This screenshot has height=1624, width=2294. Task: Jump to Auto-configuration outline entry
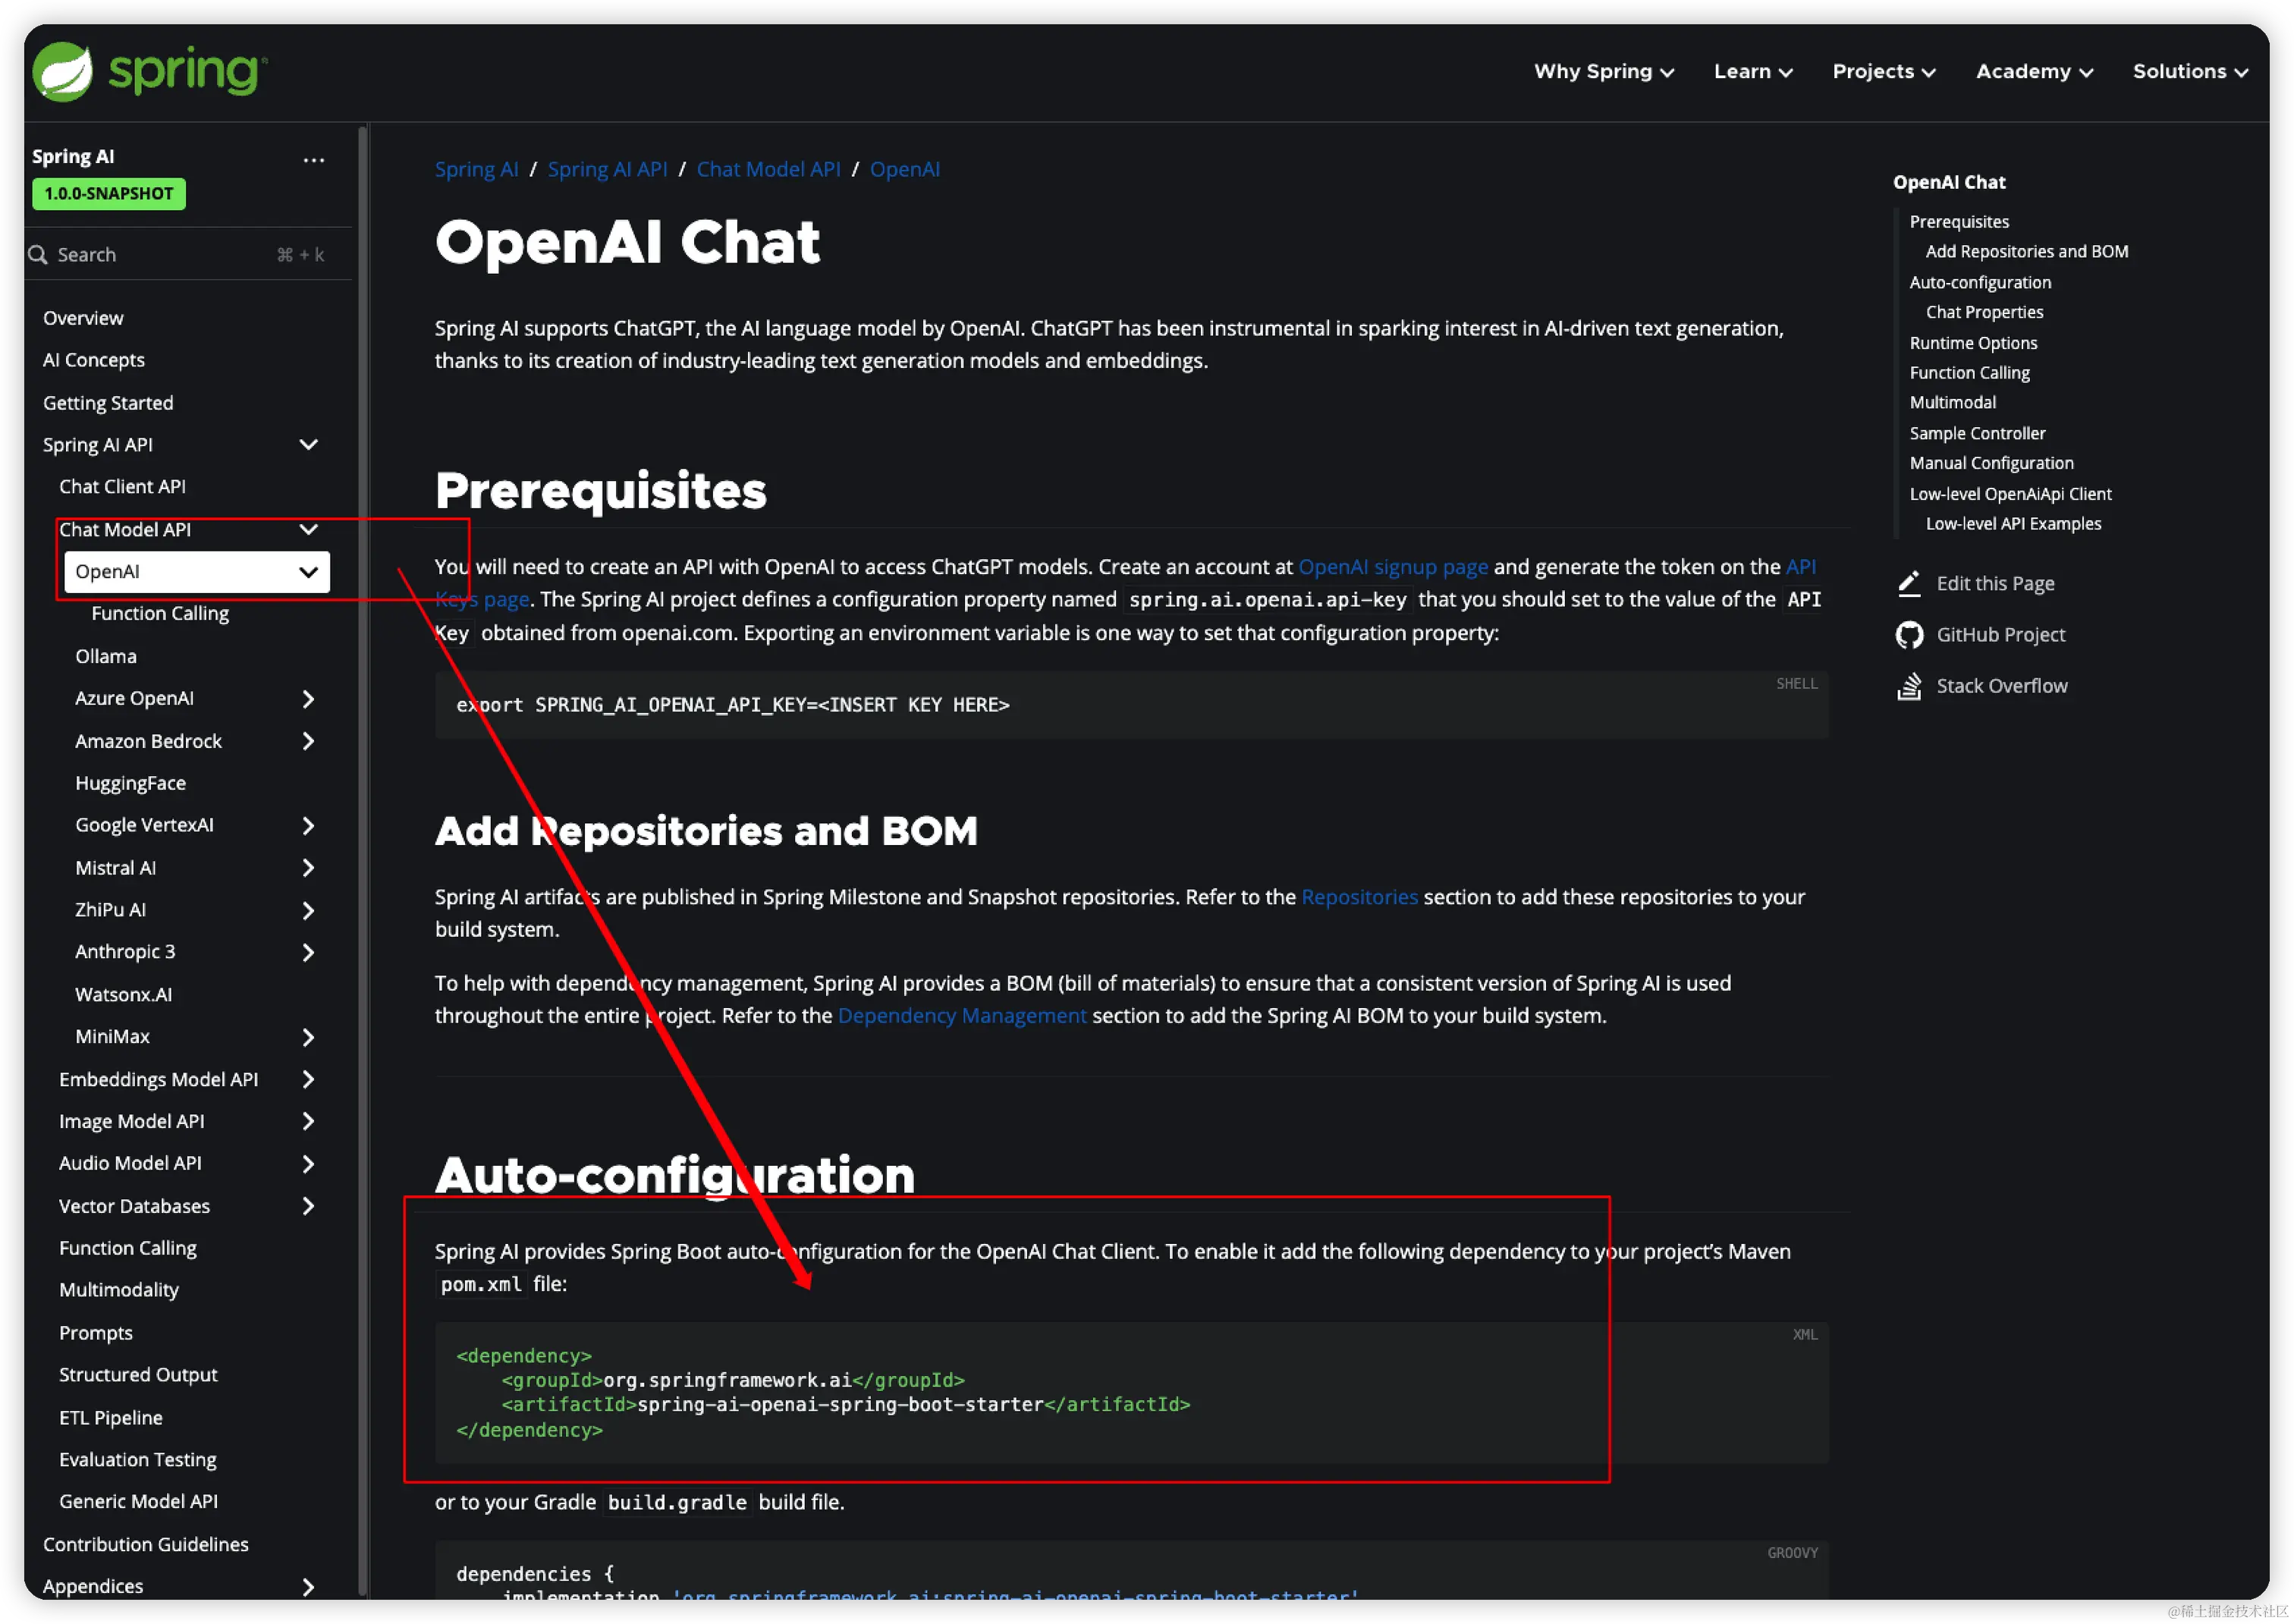point(1979,283)
